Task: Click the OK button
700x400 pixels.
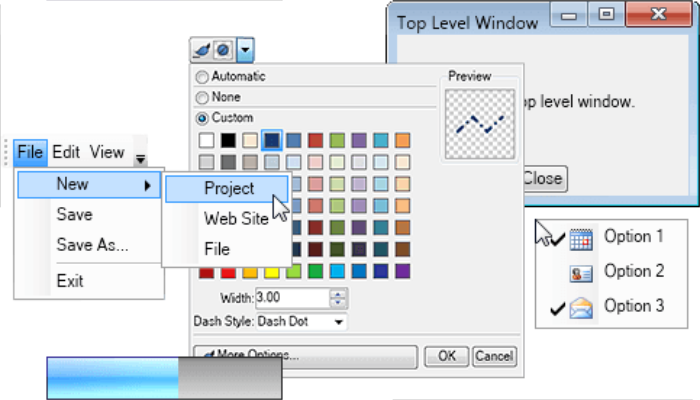Action: click(x=446, y=356)
